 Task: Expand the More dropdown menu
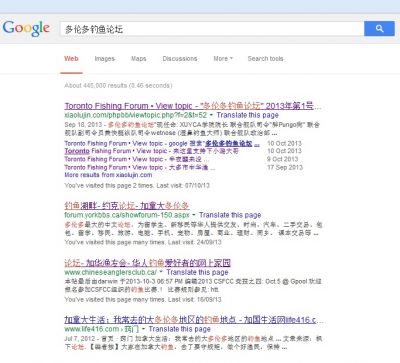pos(223,59)
